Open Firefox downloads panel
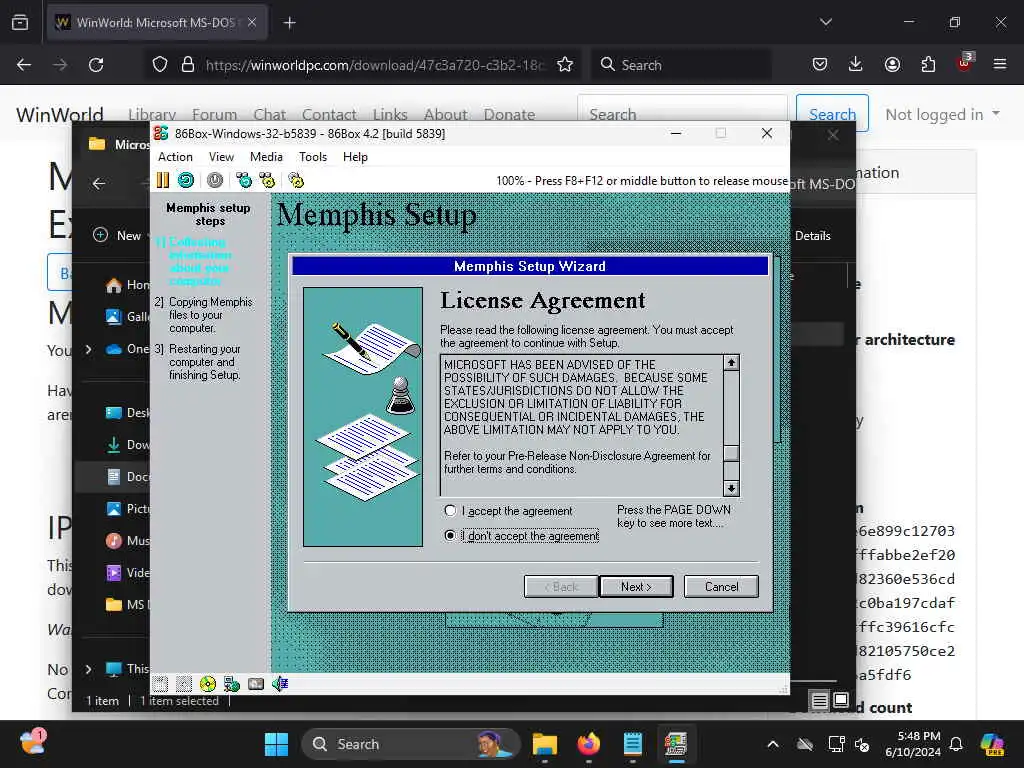The height and width of the screenshot is (768, 1024). click(x=856, y=64)
